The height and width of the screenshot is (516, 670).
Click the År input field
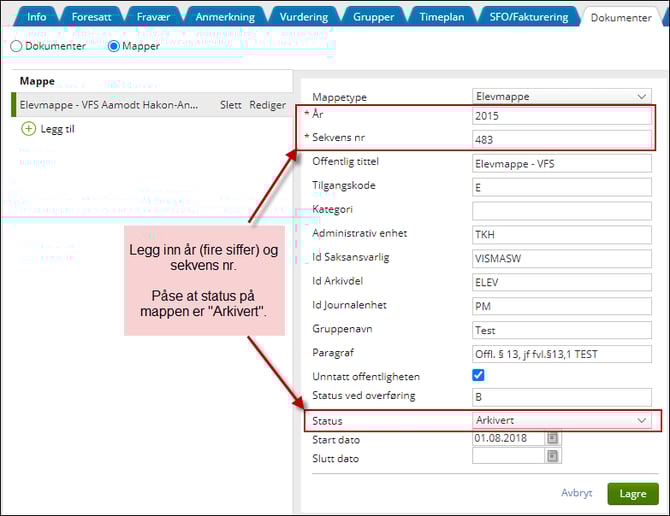pyautogui.click(x=562, y=117)
